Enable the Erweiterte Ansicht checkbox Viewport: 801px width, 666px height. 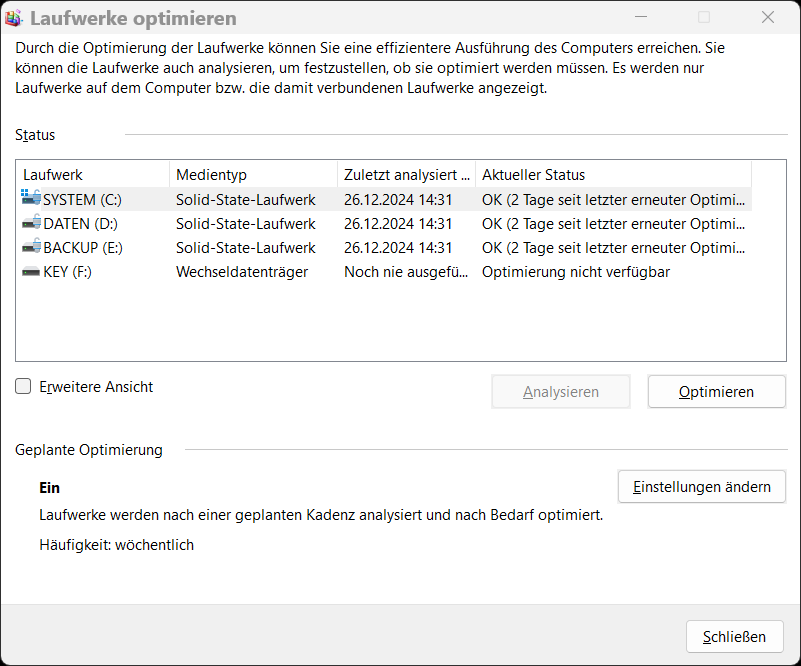pos(23,387)
